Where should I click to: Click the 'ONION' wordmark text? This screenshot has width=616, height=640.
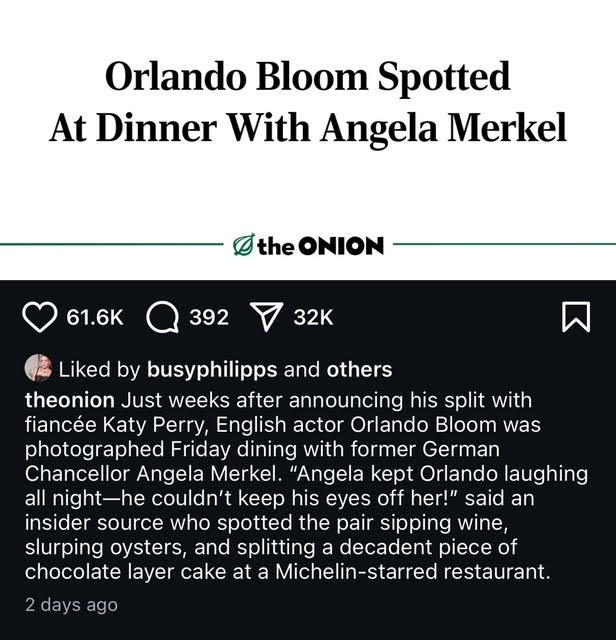341,244
